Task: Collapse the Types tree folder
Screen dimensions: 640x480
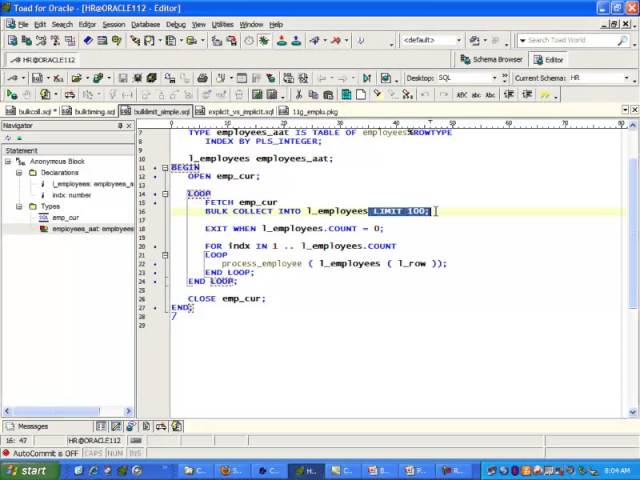Action: [x=19, y=207]
